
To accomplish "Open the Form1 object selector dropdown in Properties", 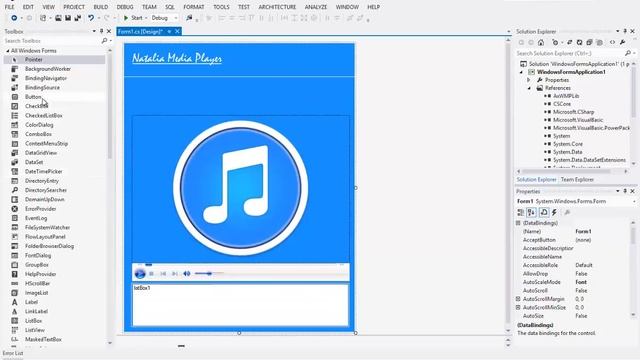I will pyautogui.click(x=633, y=202).
